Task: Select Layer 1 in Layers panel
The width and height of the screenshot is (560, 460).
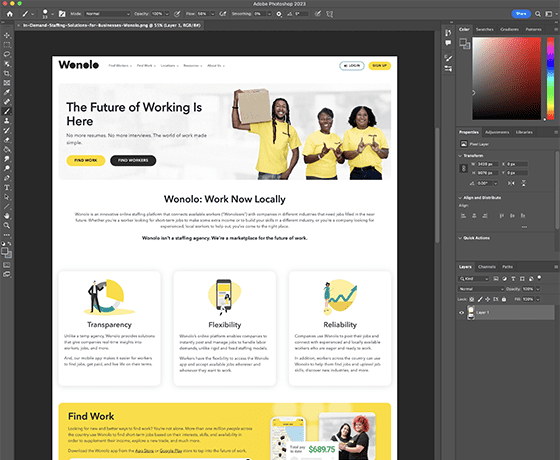Action: [x=506, y=312]
